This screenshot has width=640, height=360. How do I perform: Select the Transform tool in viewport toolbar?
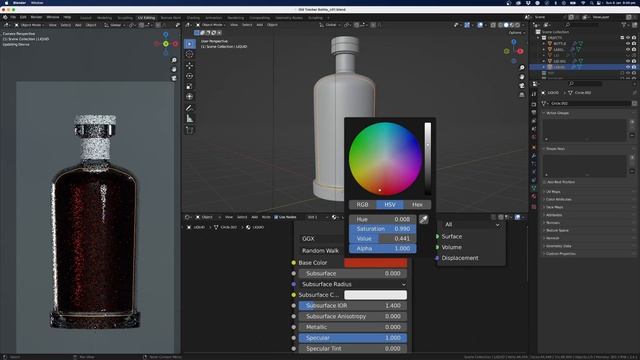coord(190,97)
